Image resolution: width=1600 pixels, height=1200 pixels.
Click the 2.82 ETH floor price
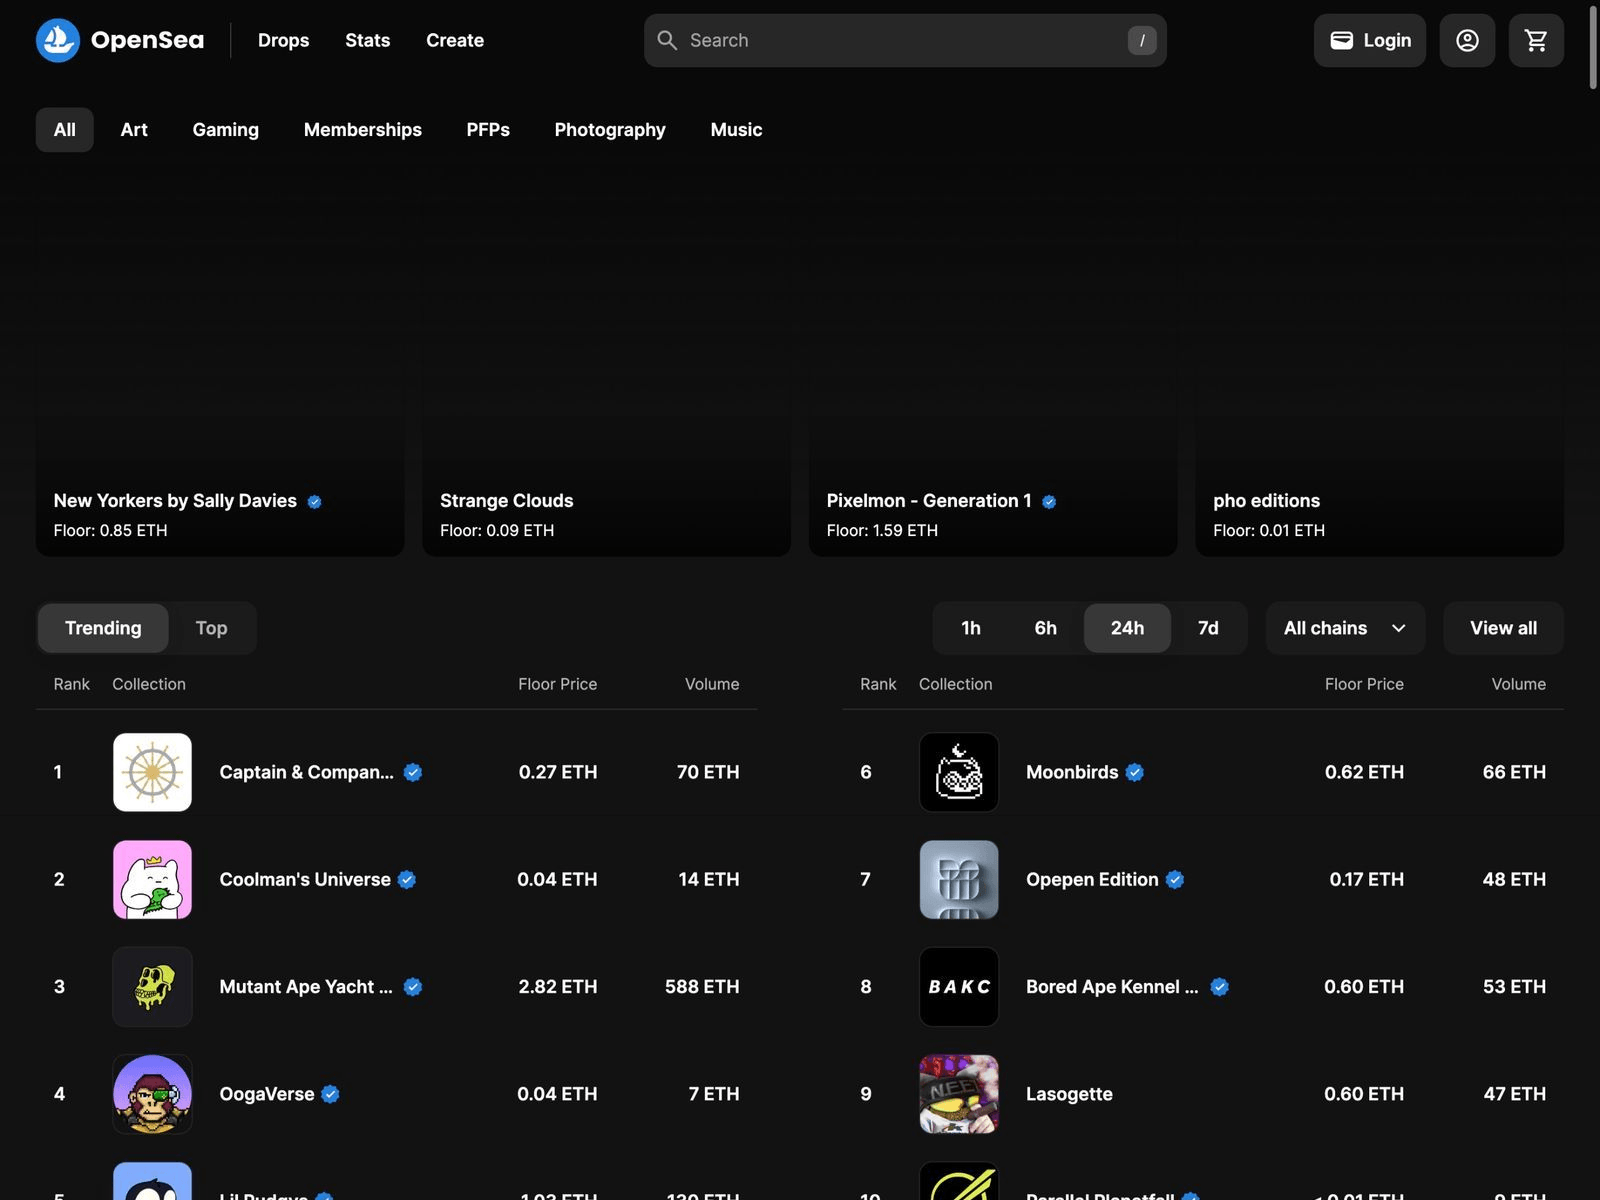click(558, 987)
